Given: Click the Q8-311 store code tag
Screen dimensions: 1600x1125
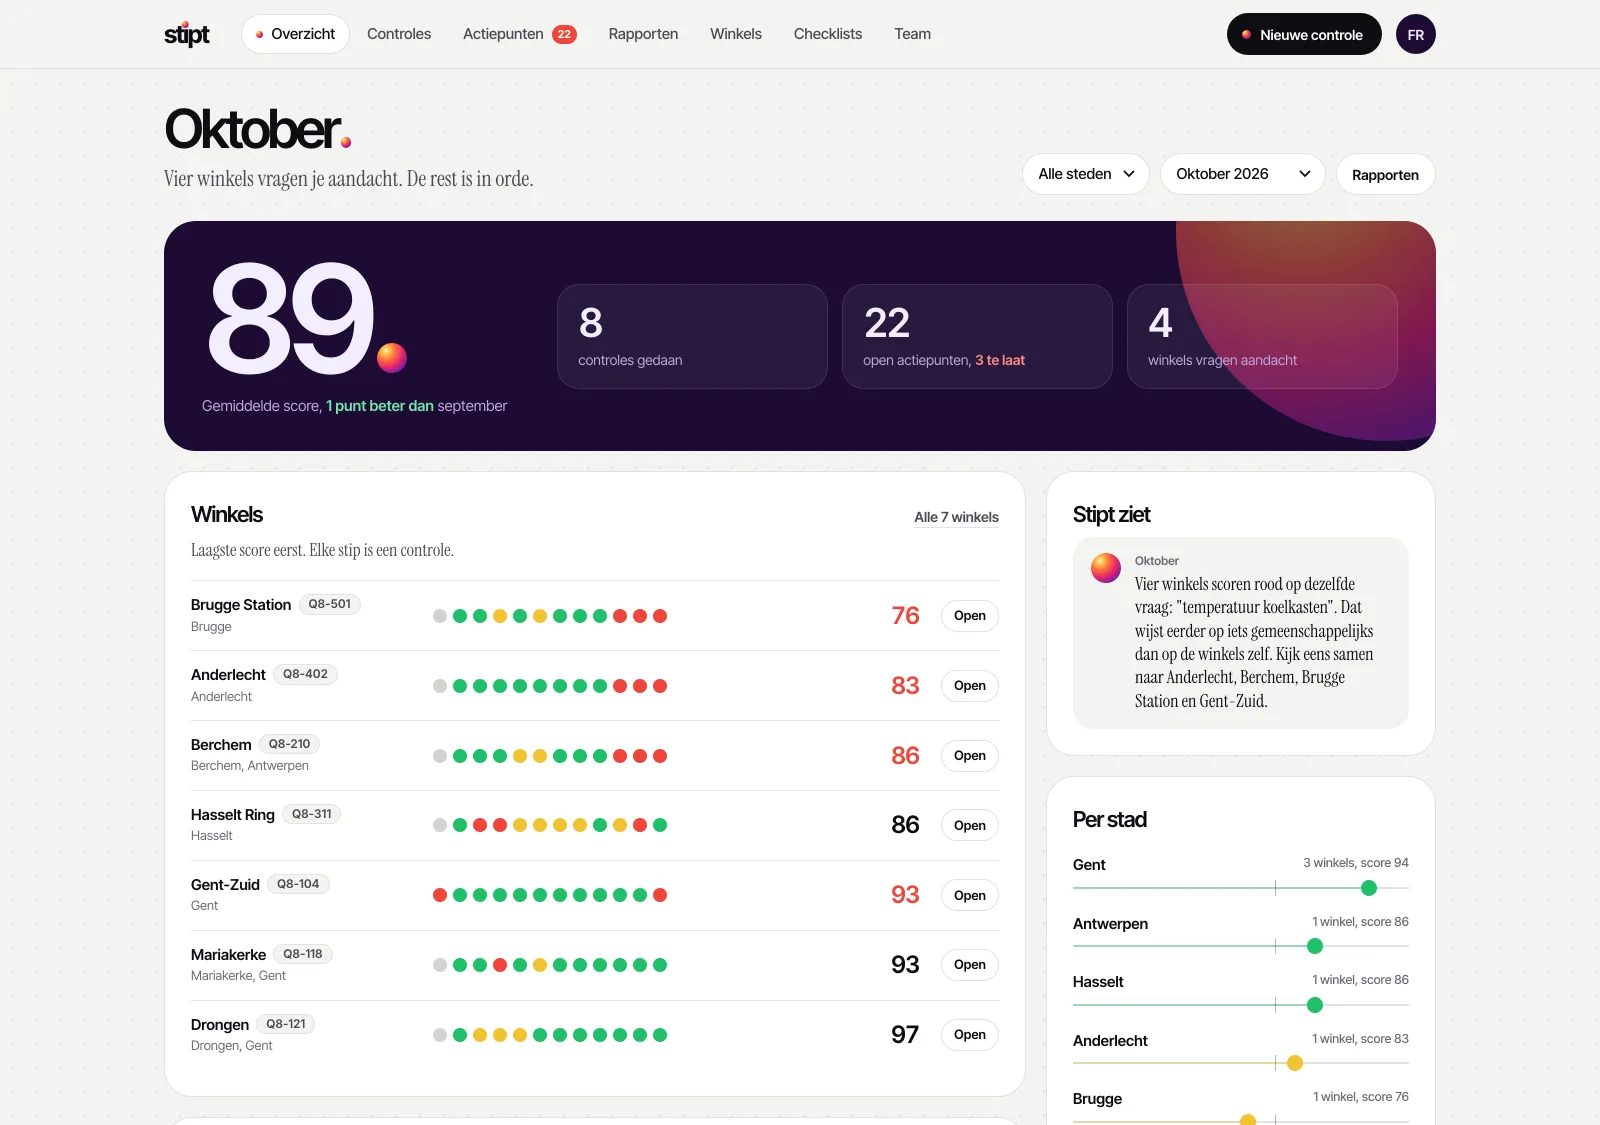Looking at the screenshot, I should [x=312, y=814].
